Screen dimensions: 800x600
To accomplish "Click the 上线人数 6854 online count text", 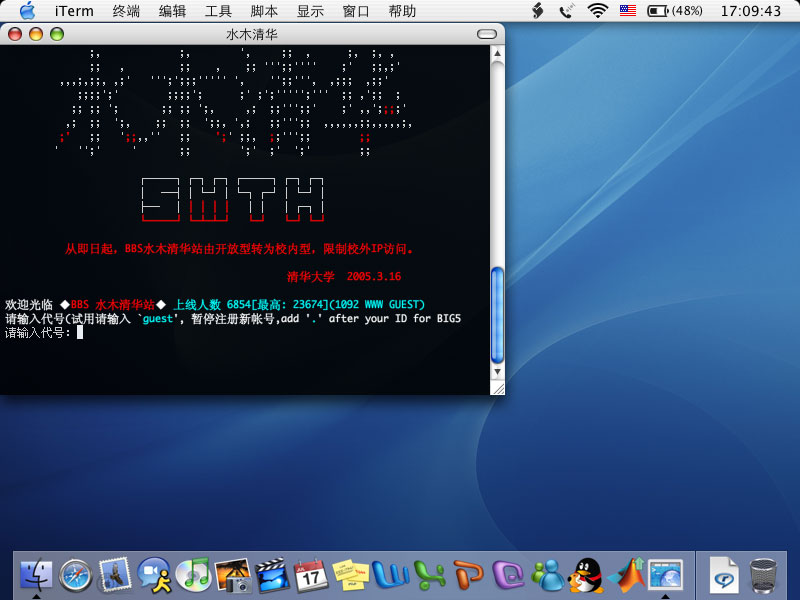I will 211,305.
